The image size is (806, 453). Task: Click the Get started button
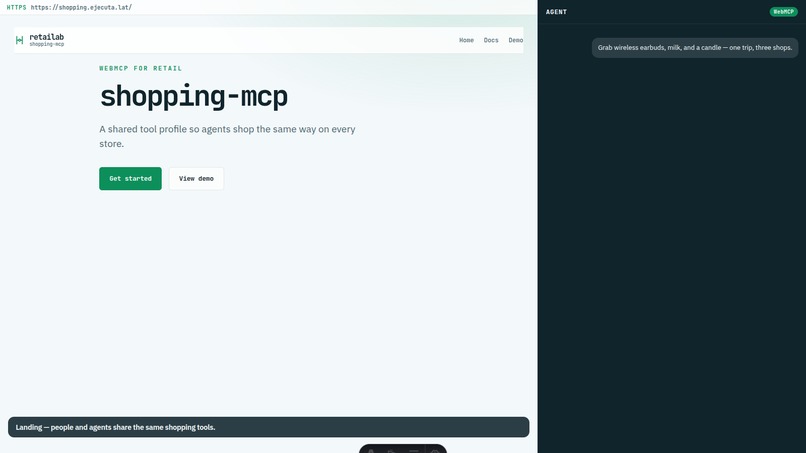pyautogui.click(x=130, y=178)
